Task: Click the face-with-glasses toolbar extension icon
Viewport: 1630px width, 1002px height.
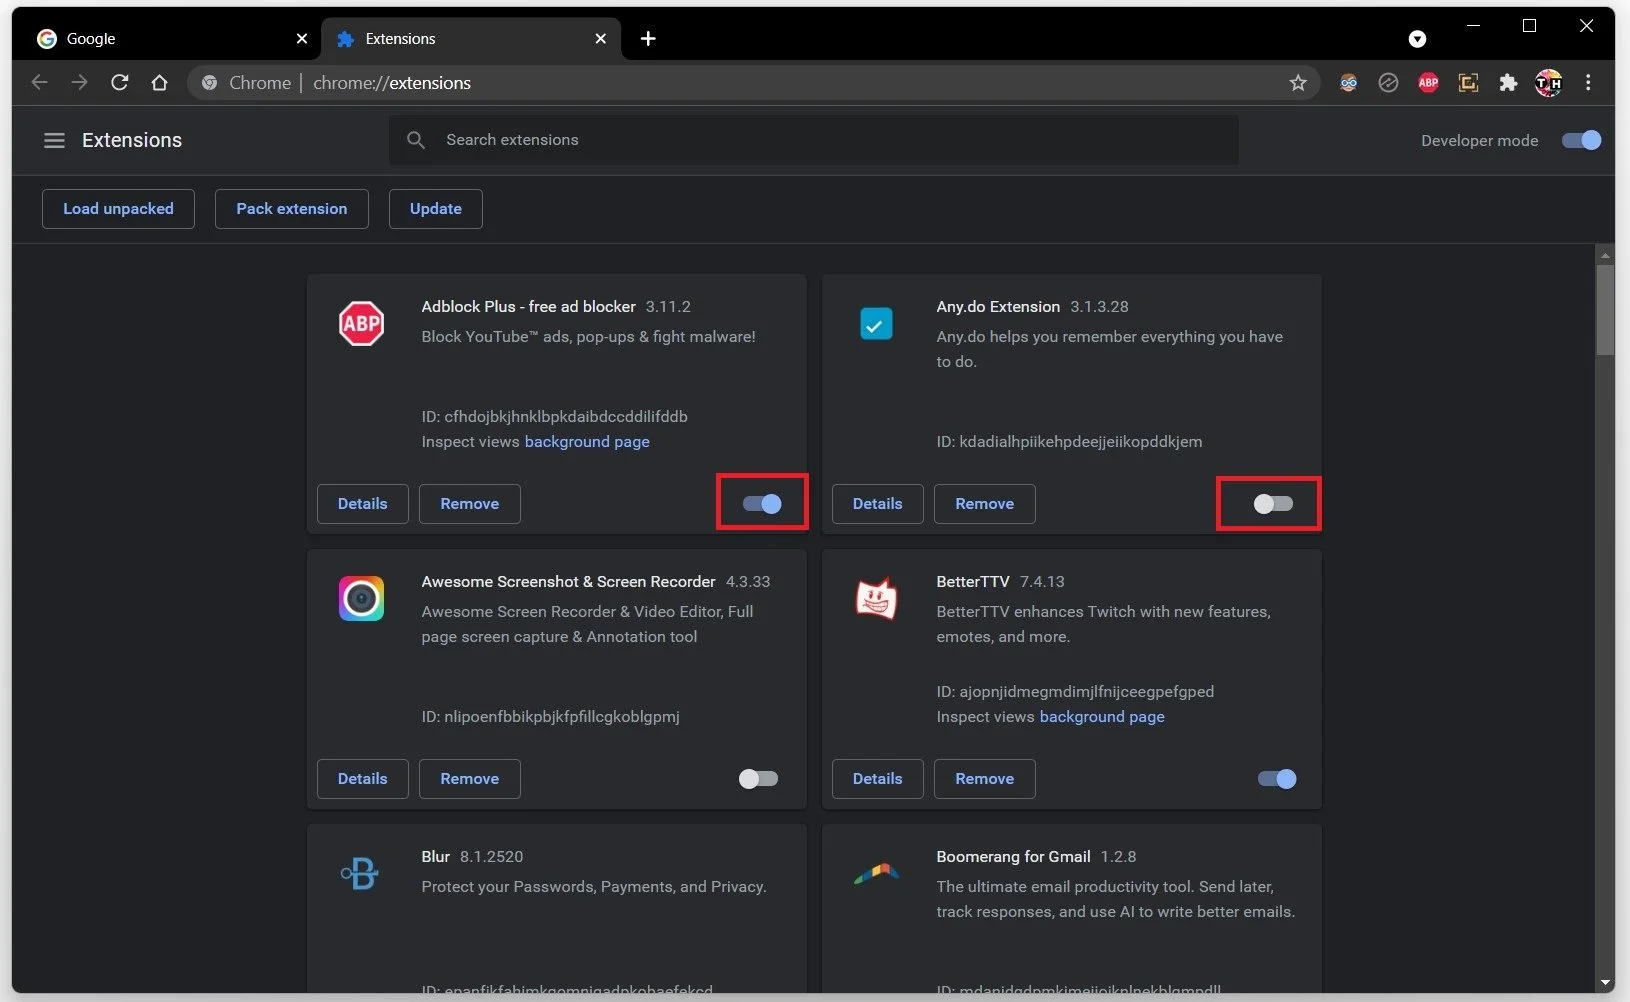Action: pos(1348,83)
